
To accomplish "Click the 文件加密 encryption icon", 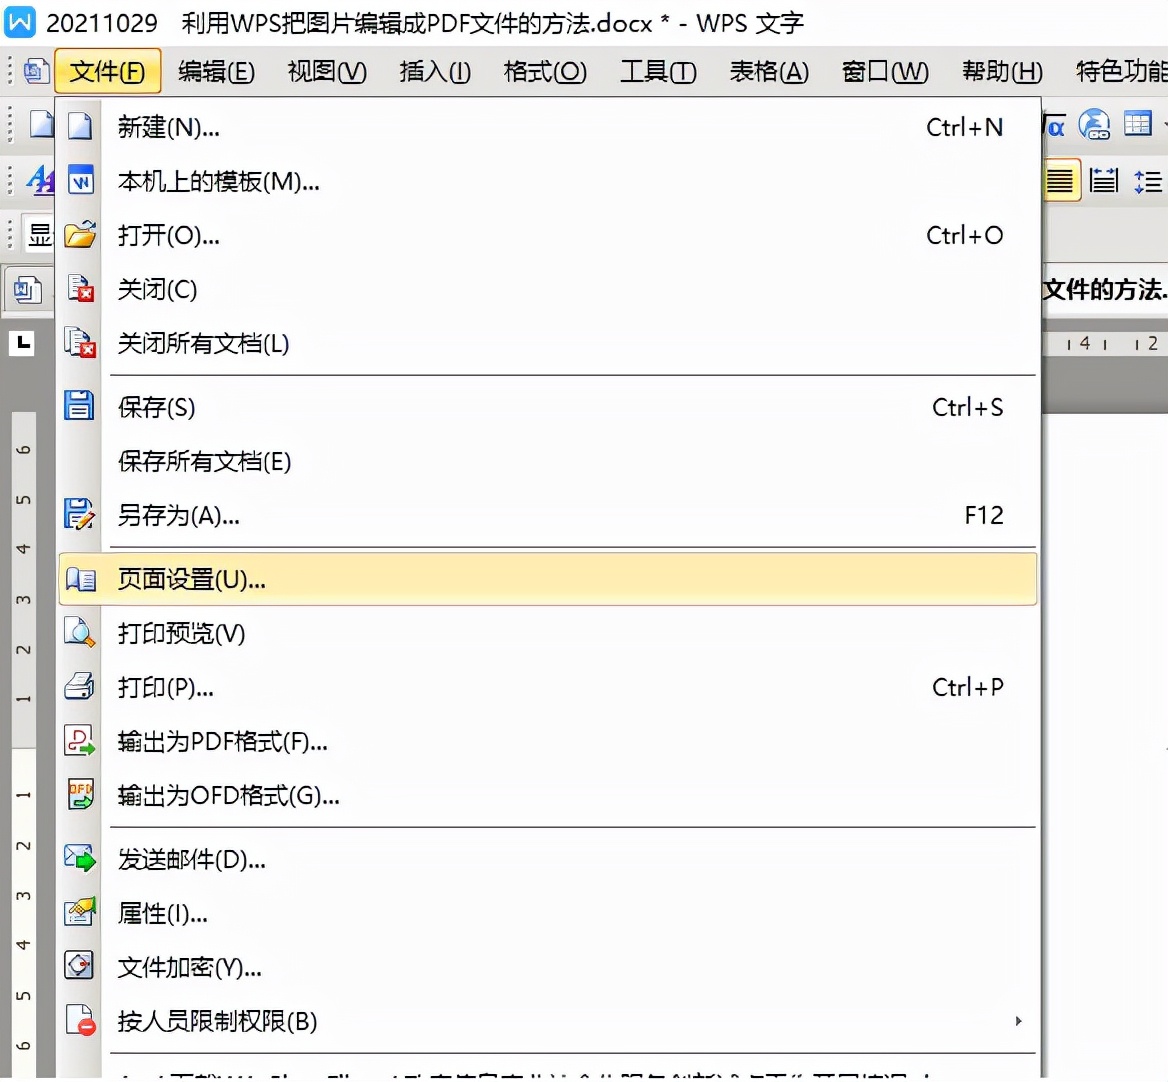I will coord(79,966).
